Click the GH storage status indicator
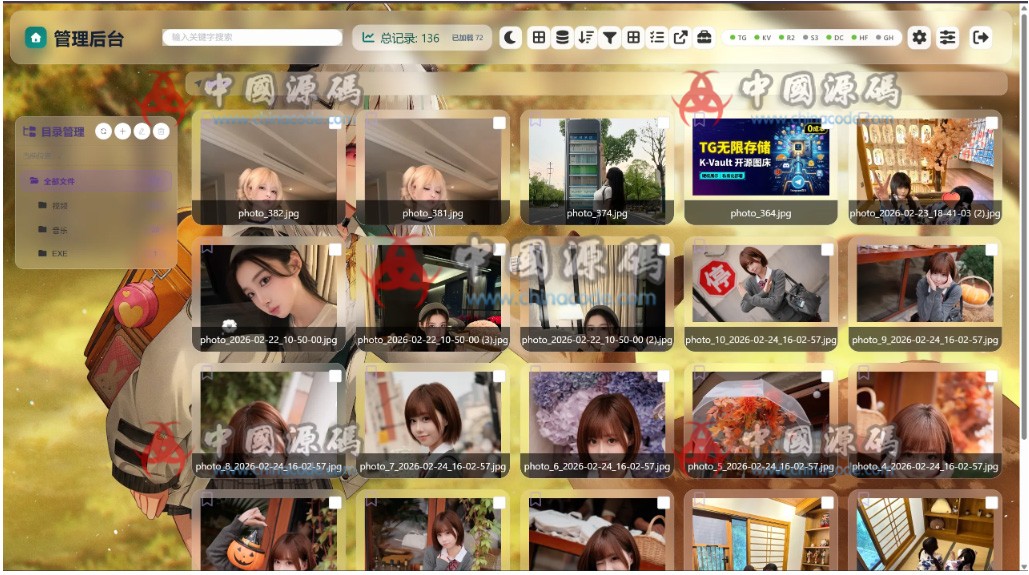 tap(885, 37)
